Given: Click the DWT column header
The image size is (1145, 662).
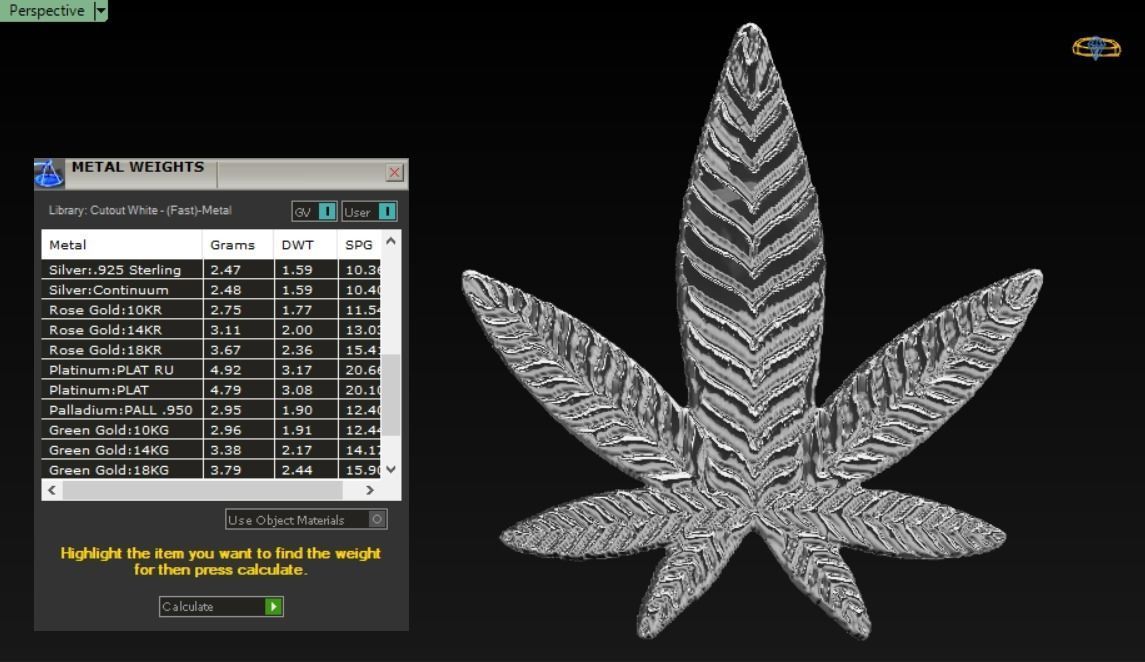Looking at the screenshot, I should tap(305, 245).
